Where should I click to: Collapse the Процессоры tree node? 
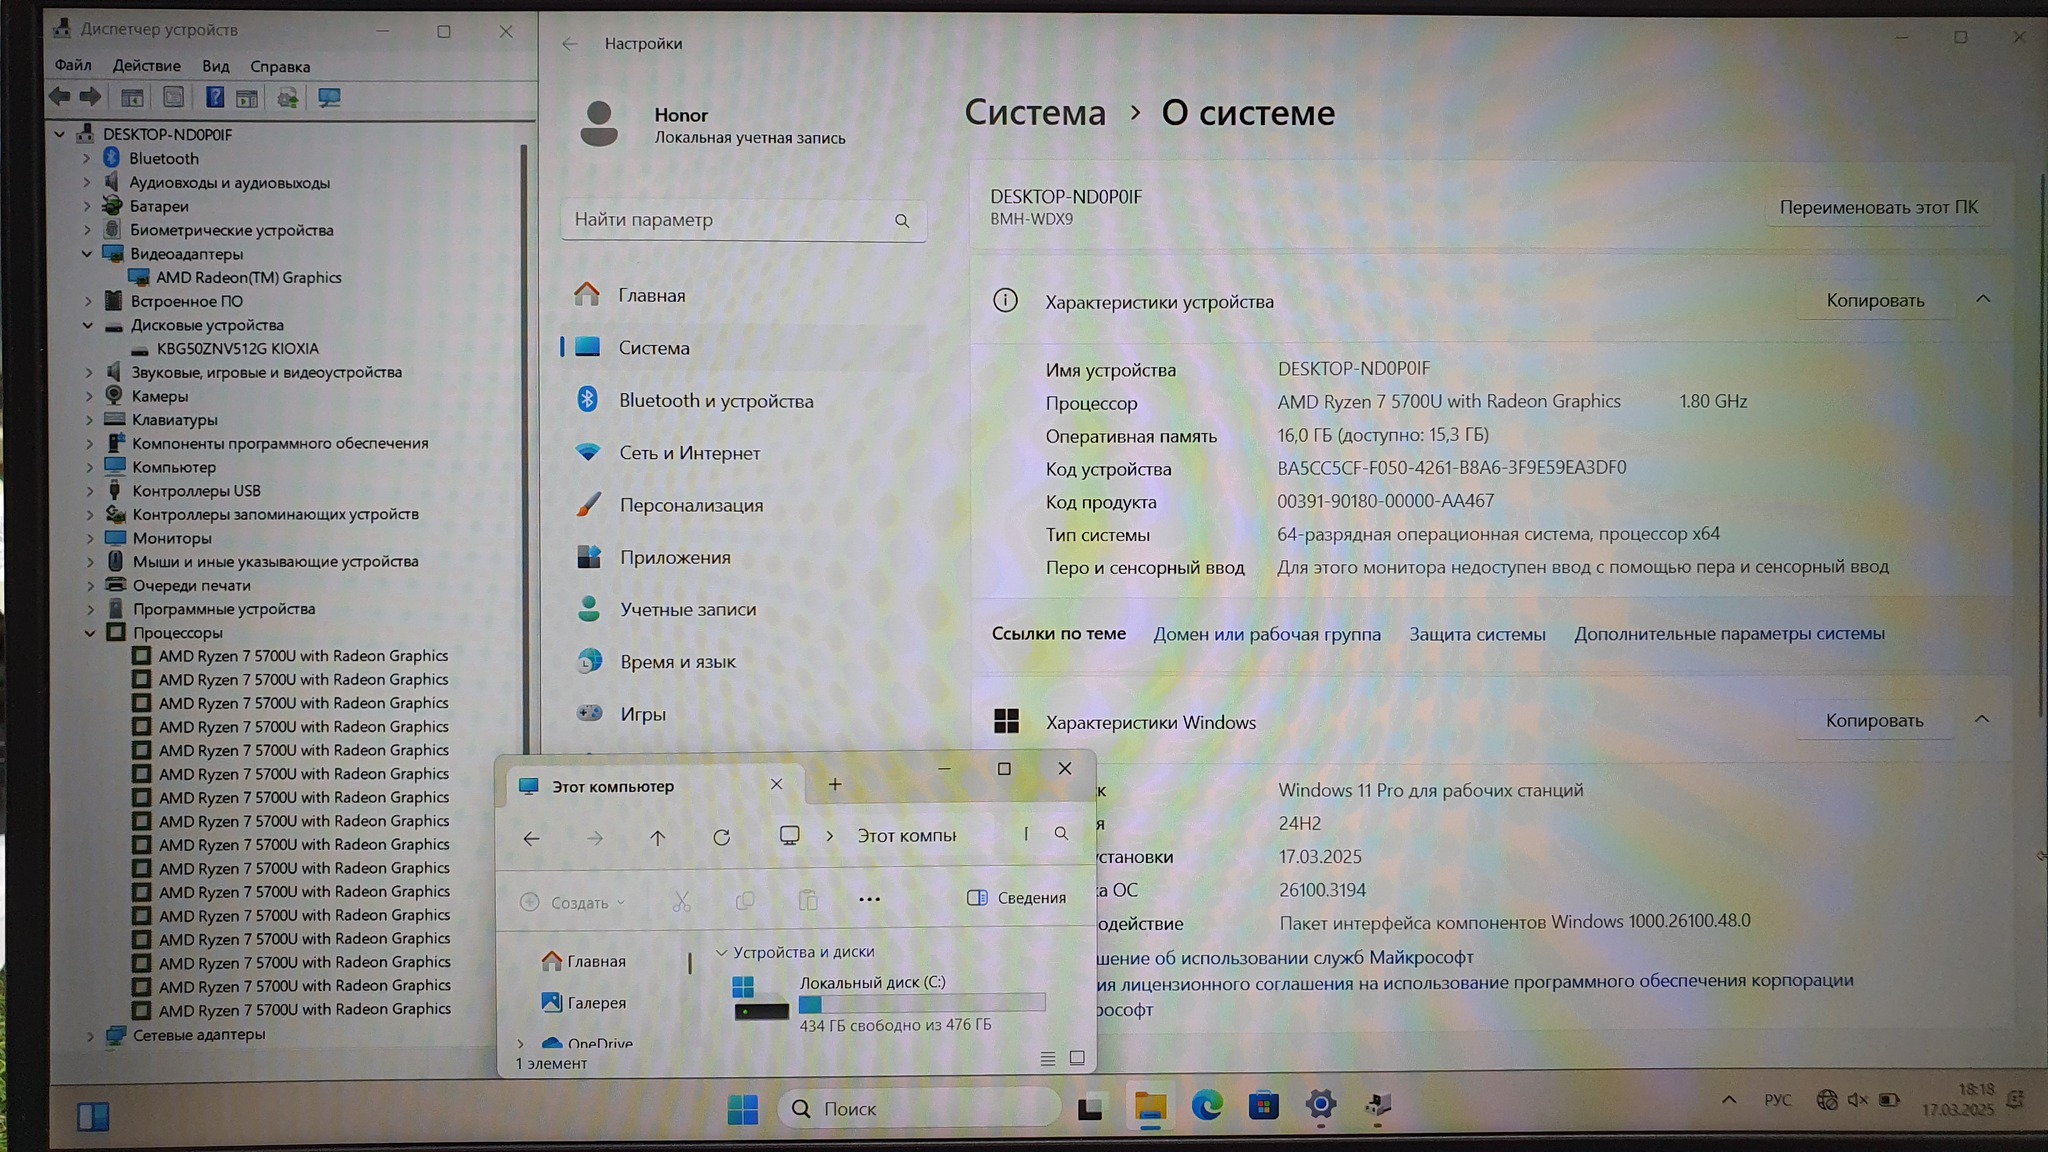90,633
